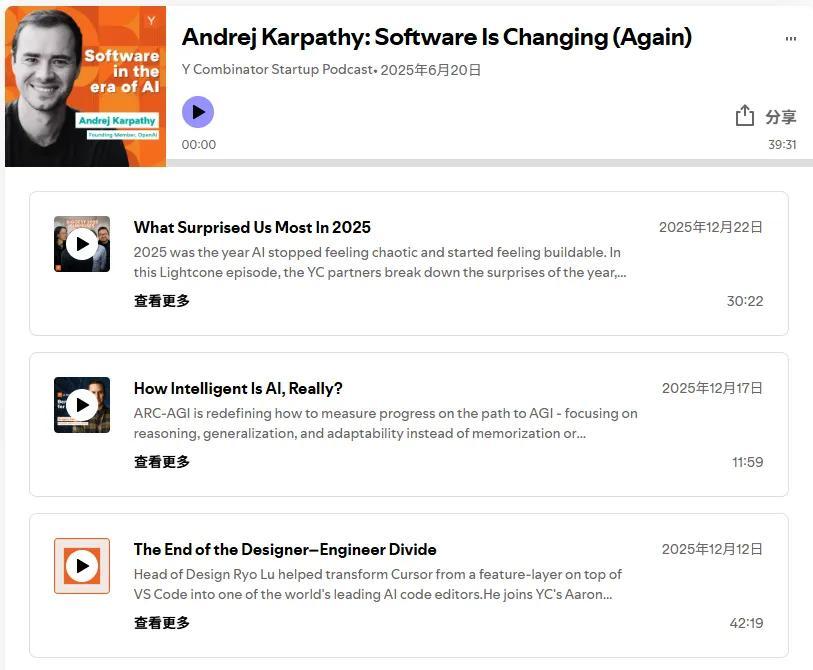The image size is (813, 670).
Task: Open 'The End of the Designer–Engineer Divide' title
Action: (285, 549)
